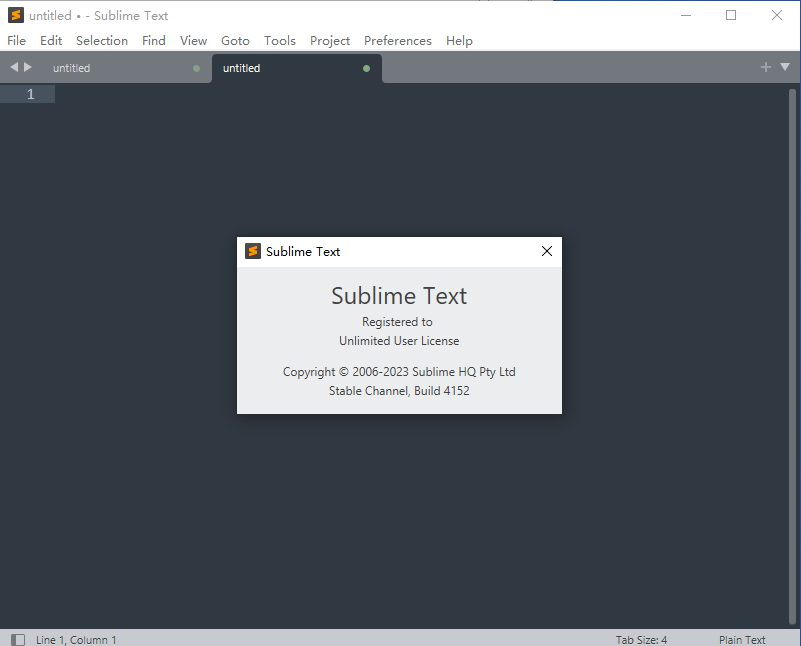Click the unsaved dot on active untitled tab
Screen dimensions: 801x646
click(x=366, y=68)
